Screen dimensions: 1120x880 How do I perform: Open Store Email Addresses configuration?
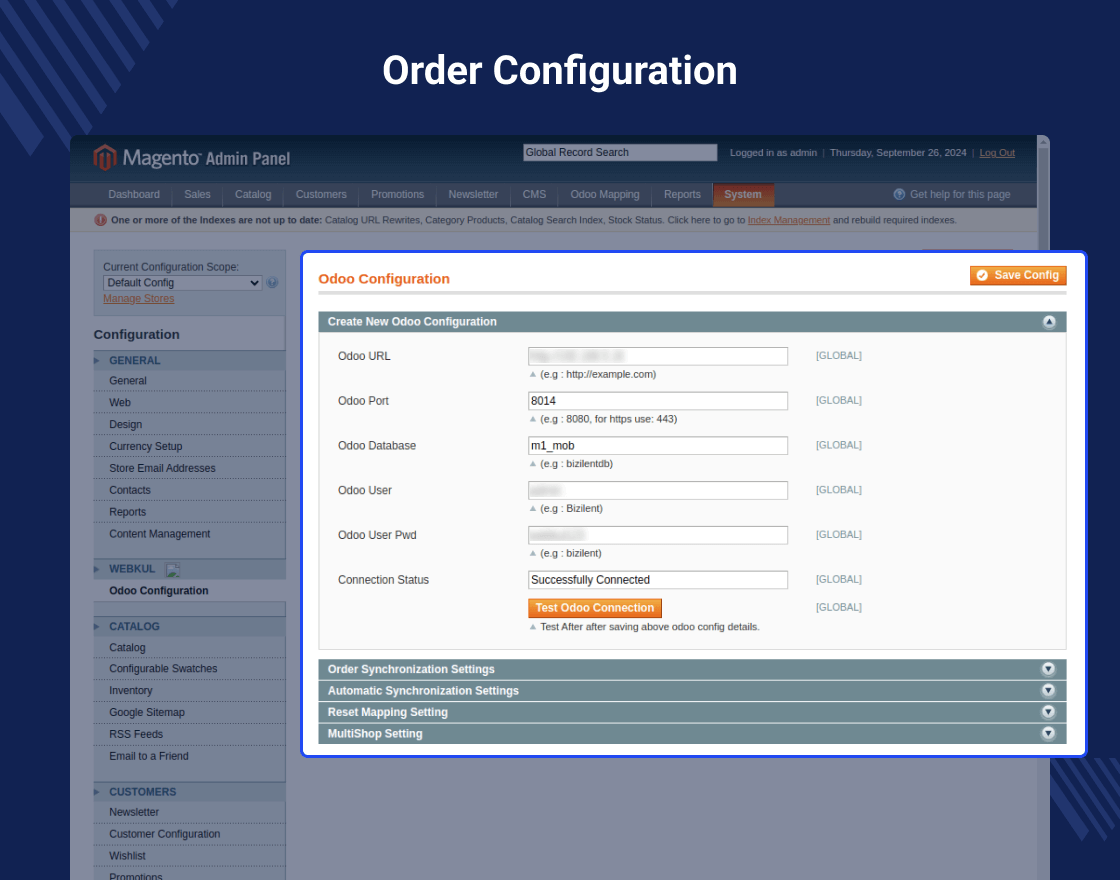[162, 469]
